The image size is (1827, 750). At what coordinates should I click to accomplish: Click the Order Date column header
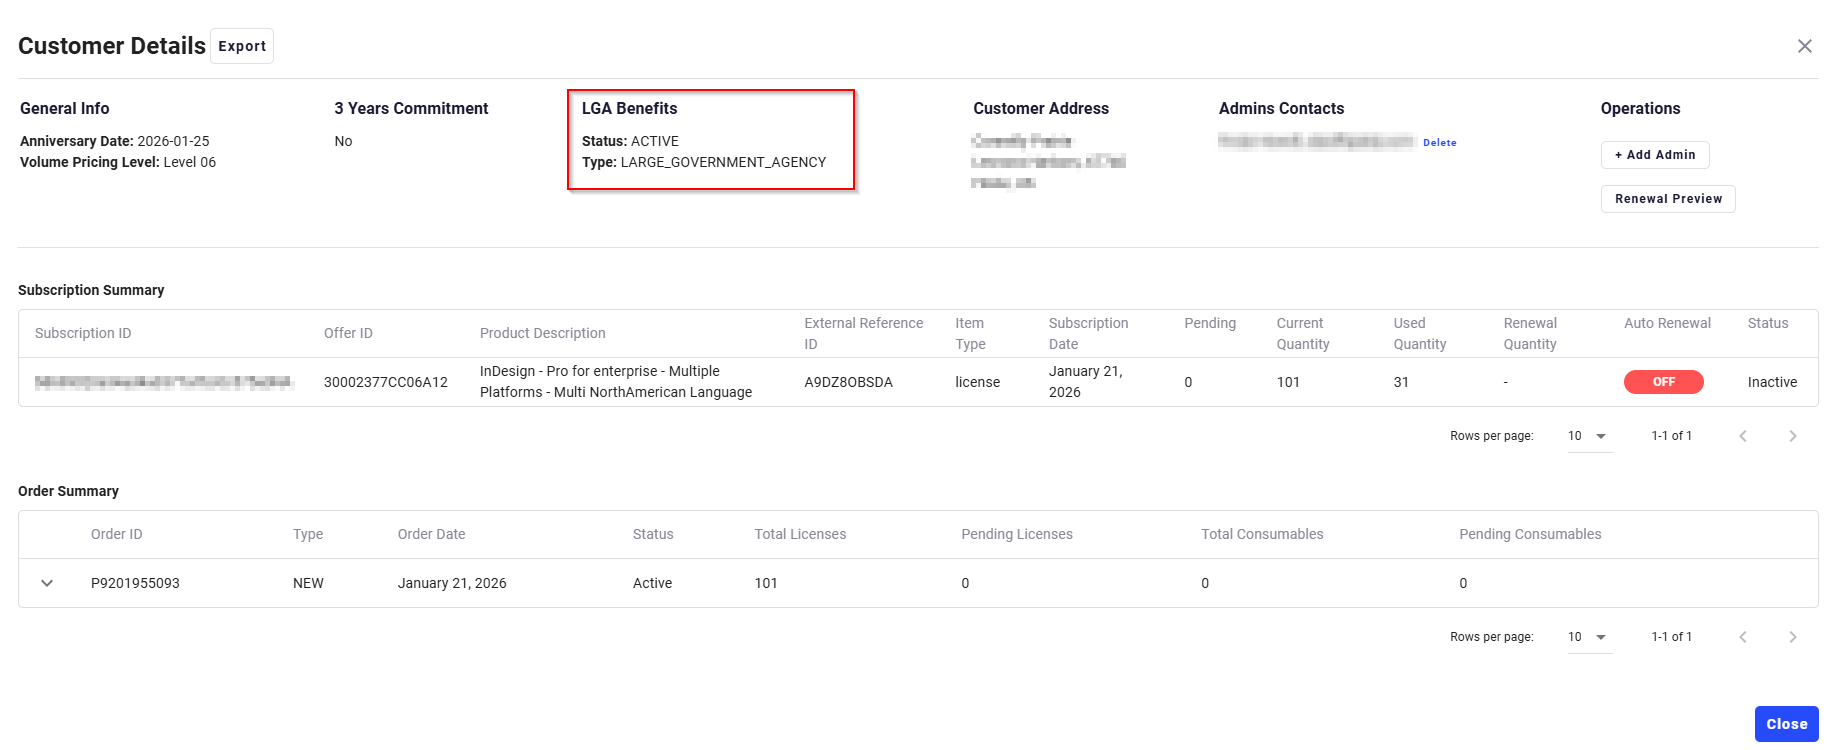431,534
